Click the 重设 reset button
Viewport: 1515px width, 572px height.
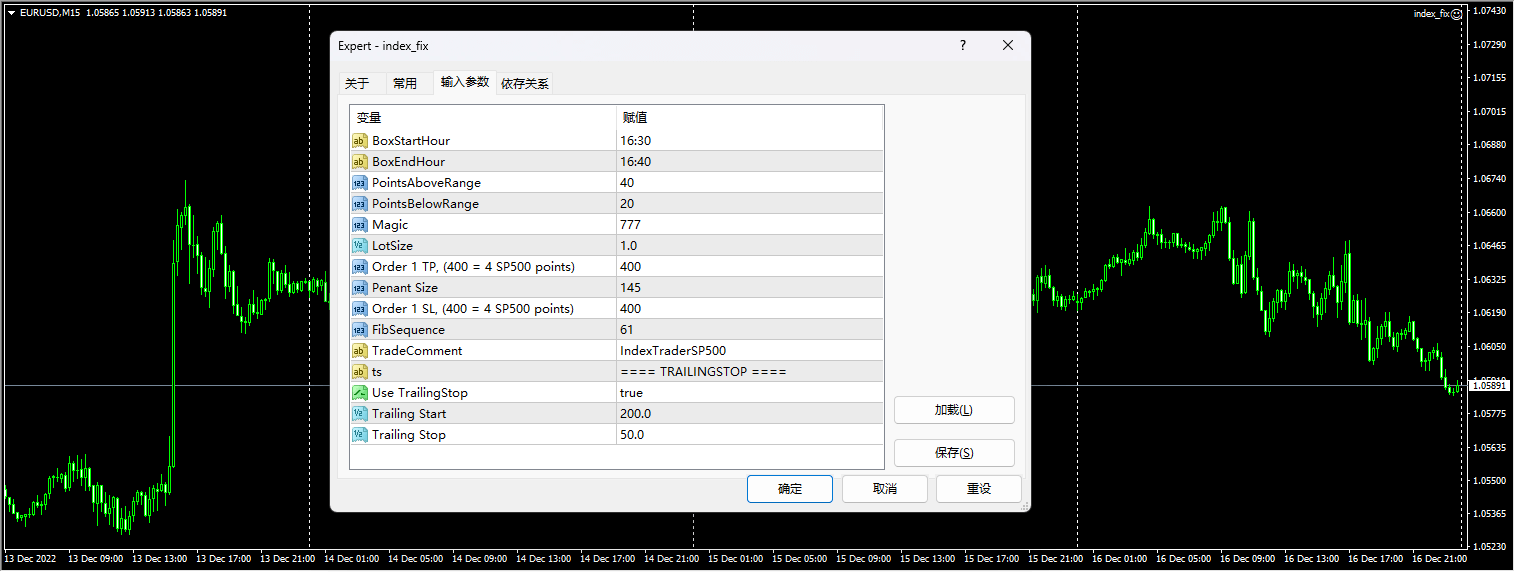coord(978,489)
